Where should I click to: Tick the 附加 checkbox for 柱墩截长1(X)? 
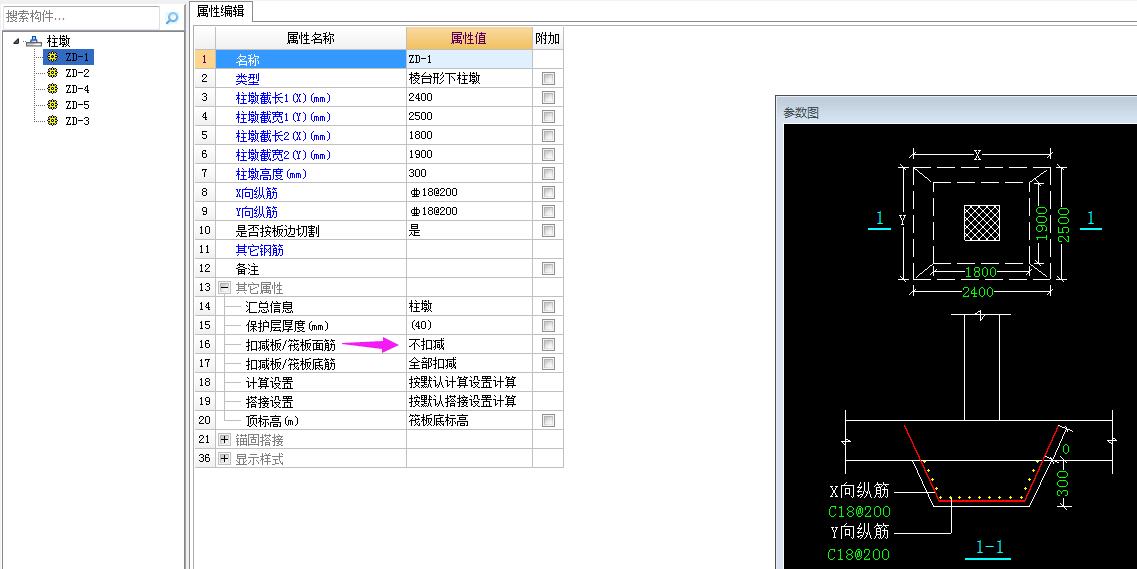[x=548, y=97]
